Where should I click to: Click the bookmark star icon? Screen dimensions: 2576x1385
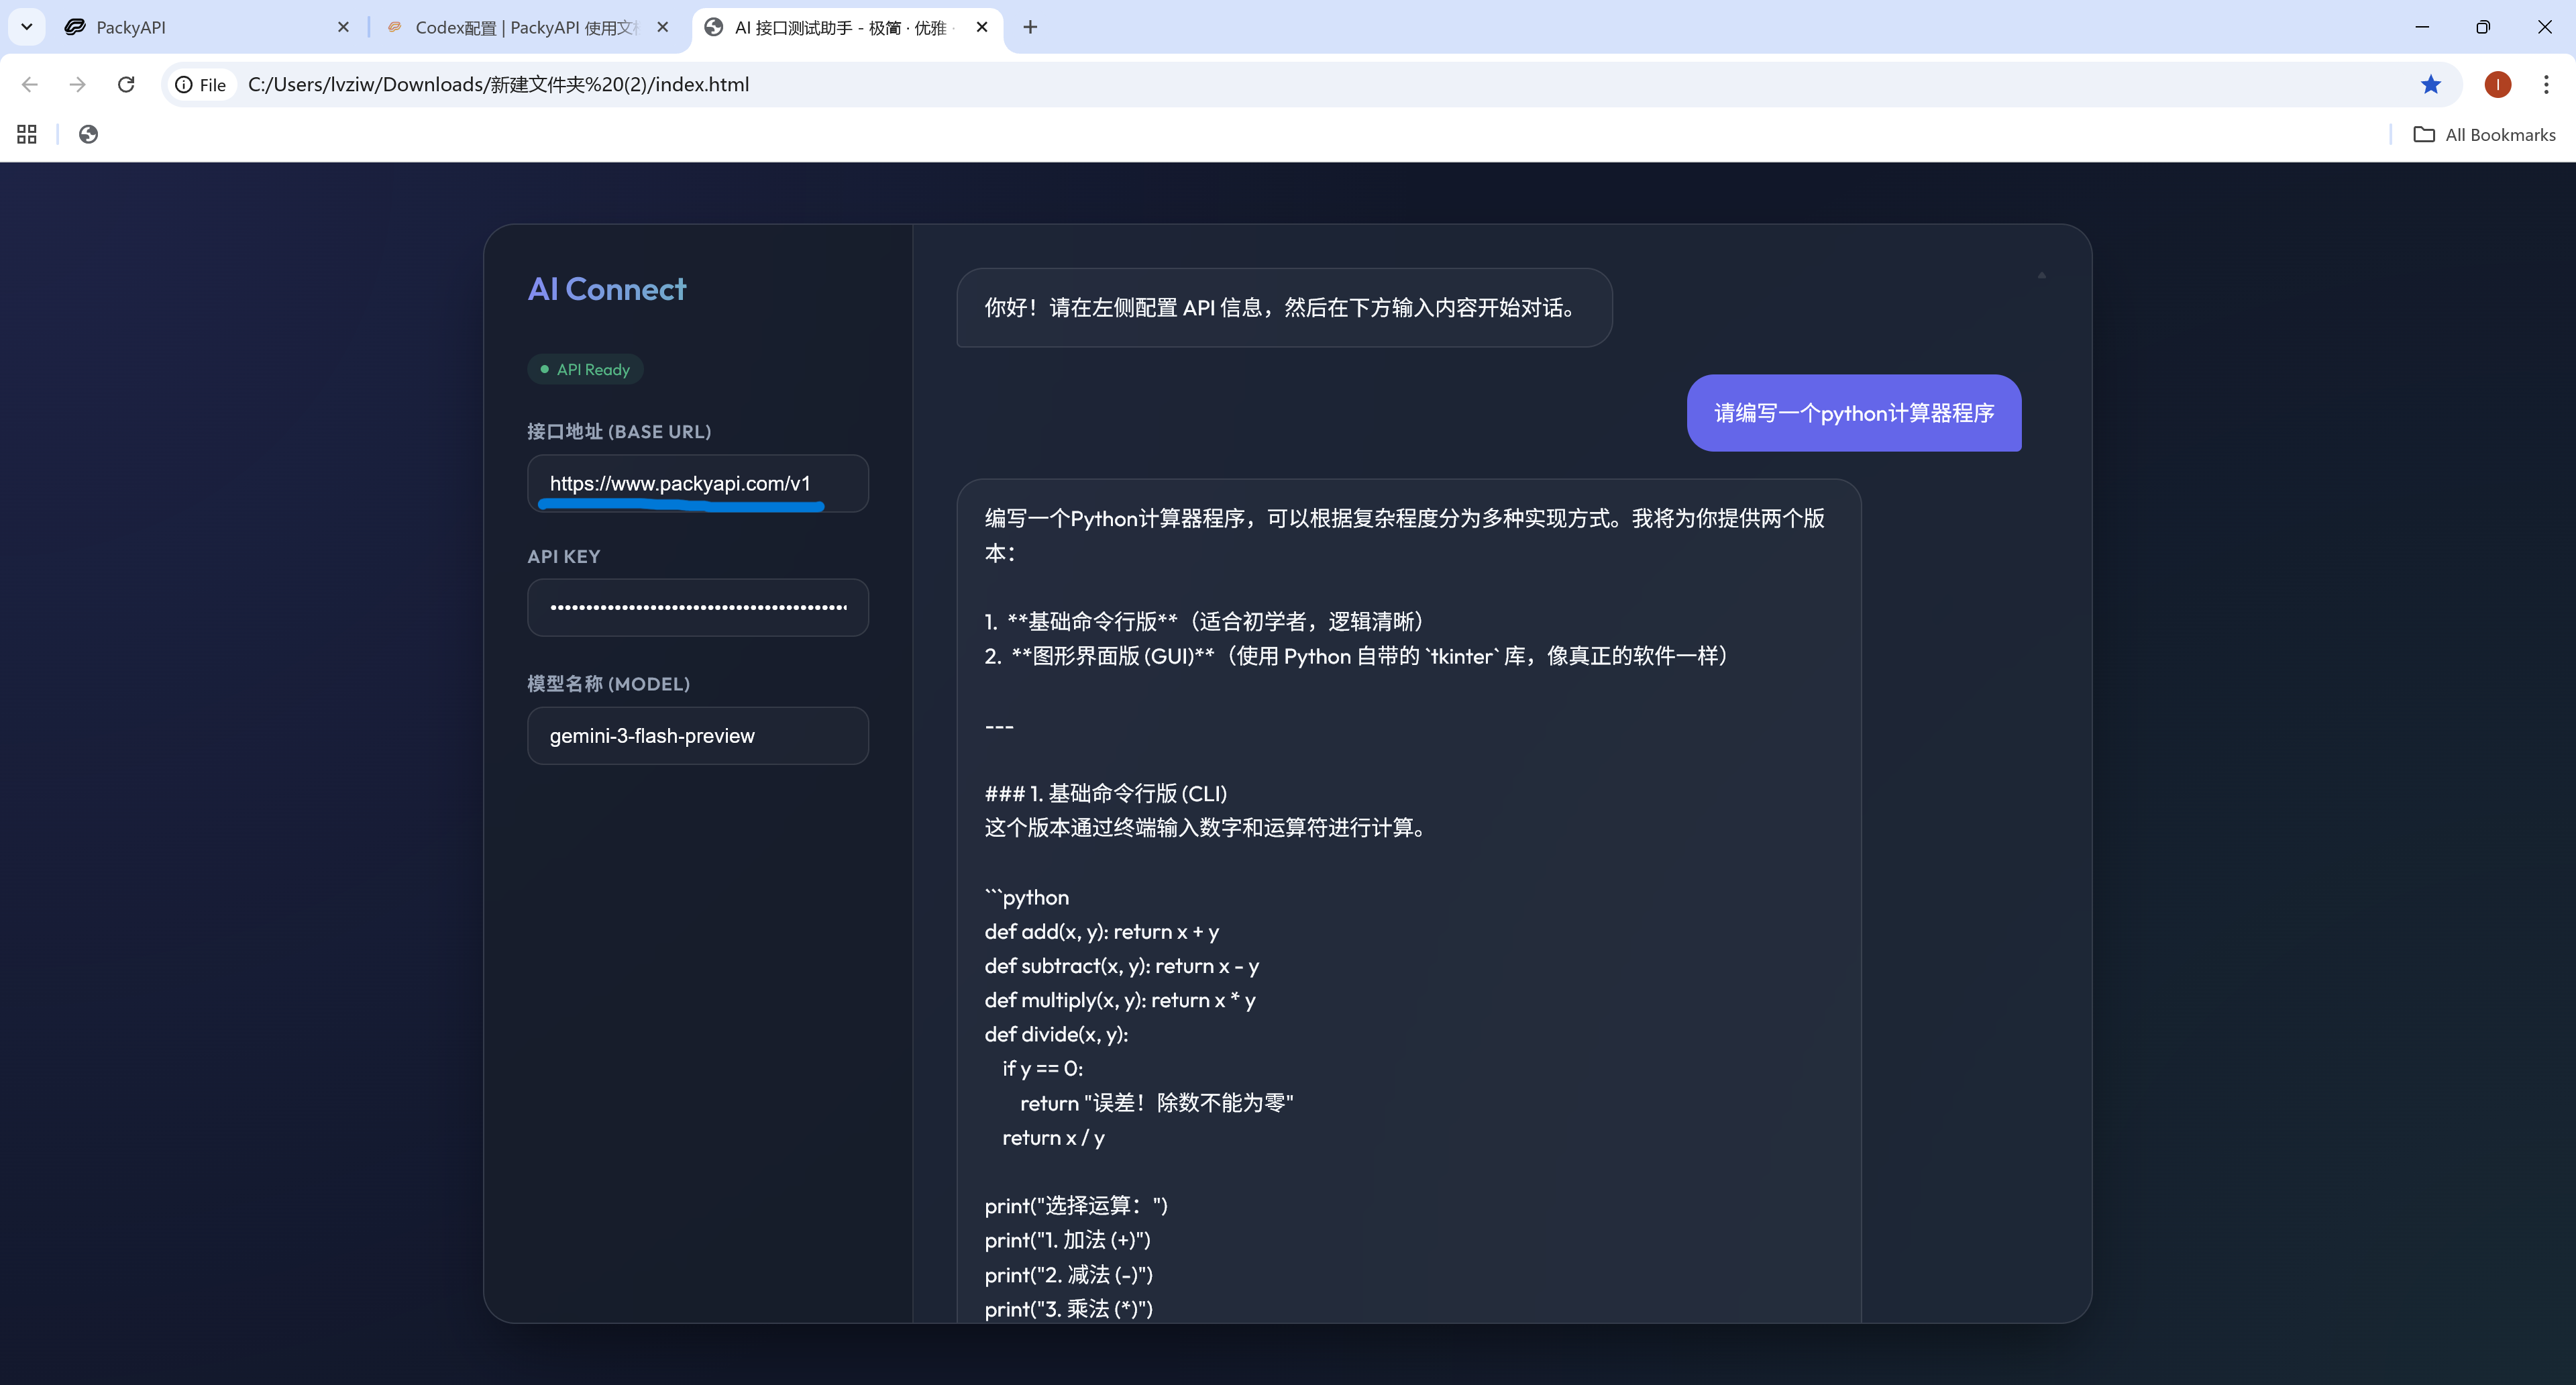click(x=2431, y=84)
